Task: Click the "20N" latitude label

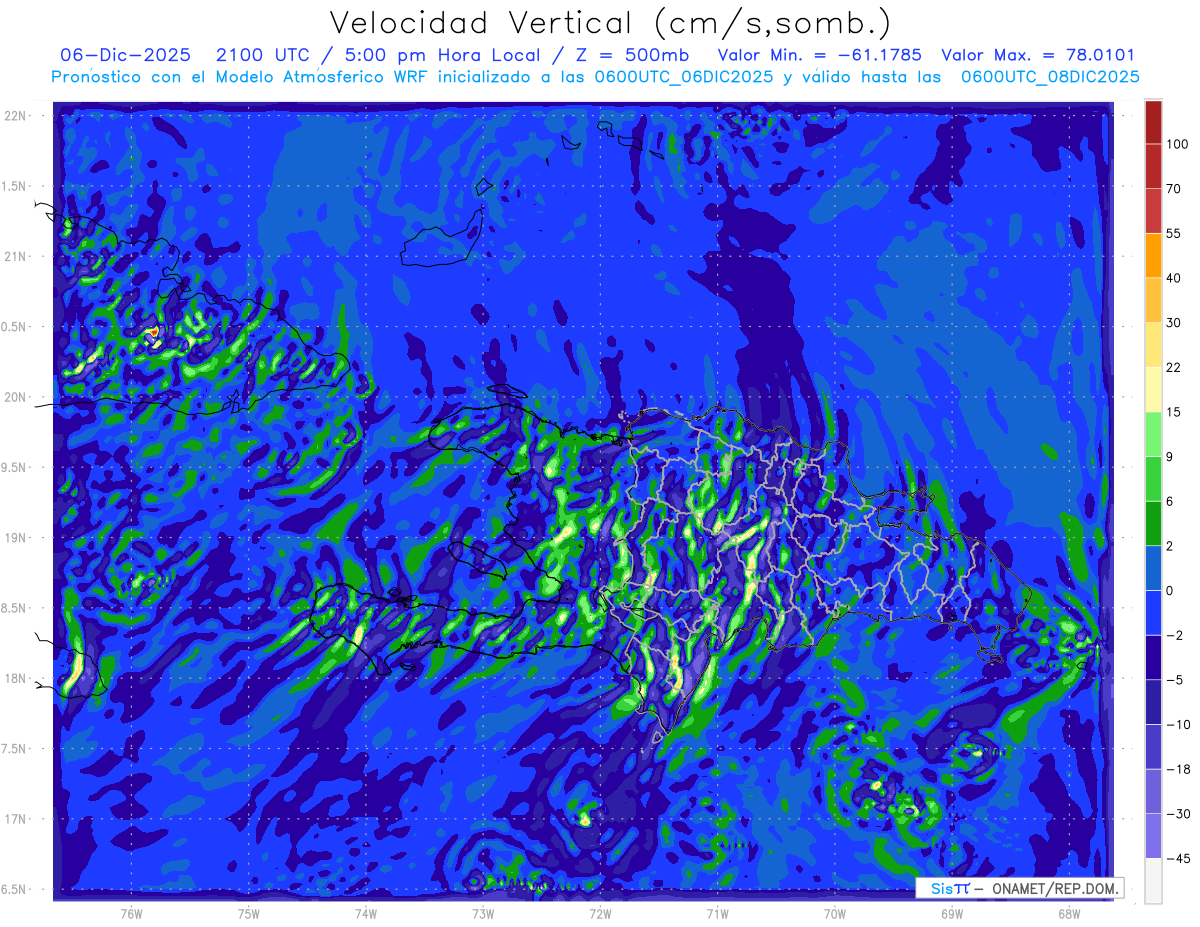Action: coord(15,397)
